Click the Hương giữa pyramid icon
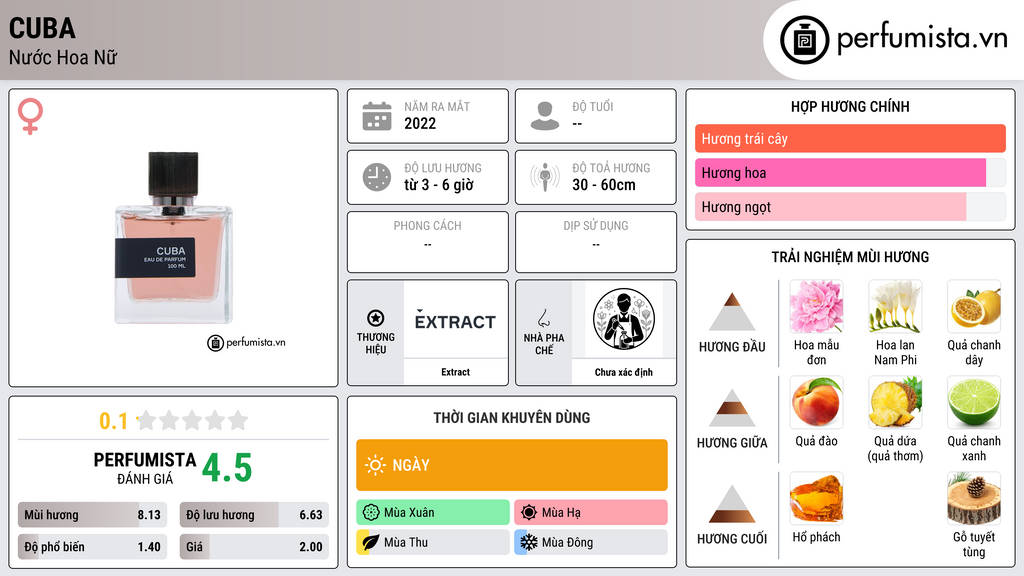1024x576 pixels. coord(732,408)
